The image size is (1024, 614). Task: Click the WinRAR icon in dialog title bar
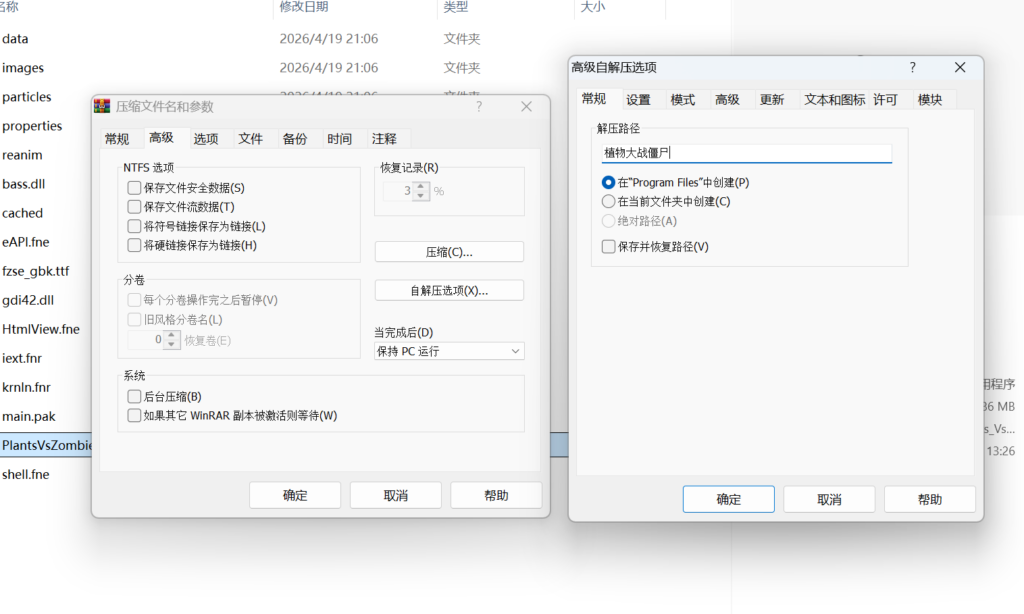point(102,107)
